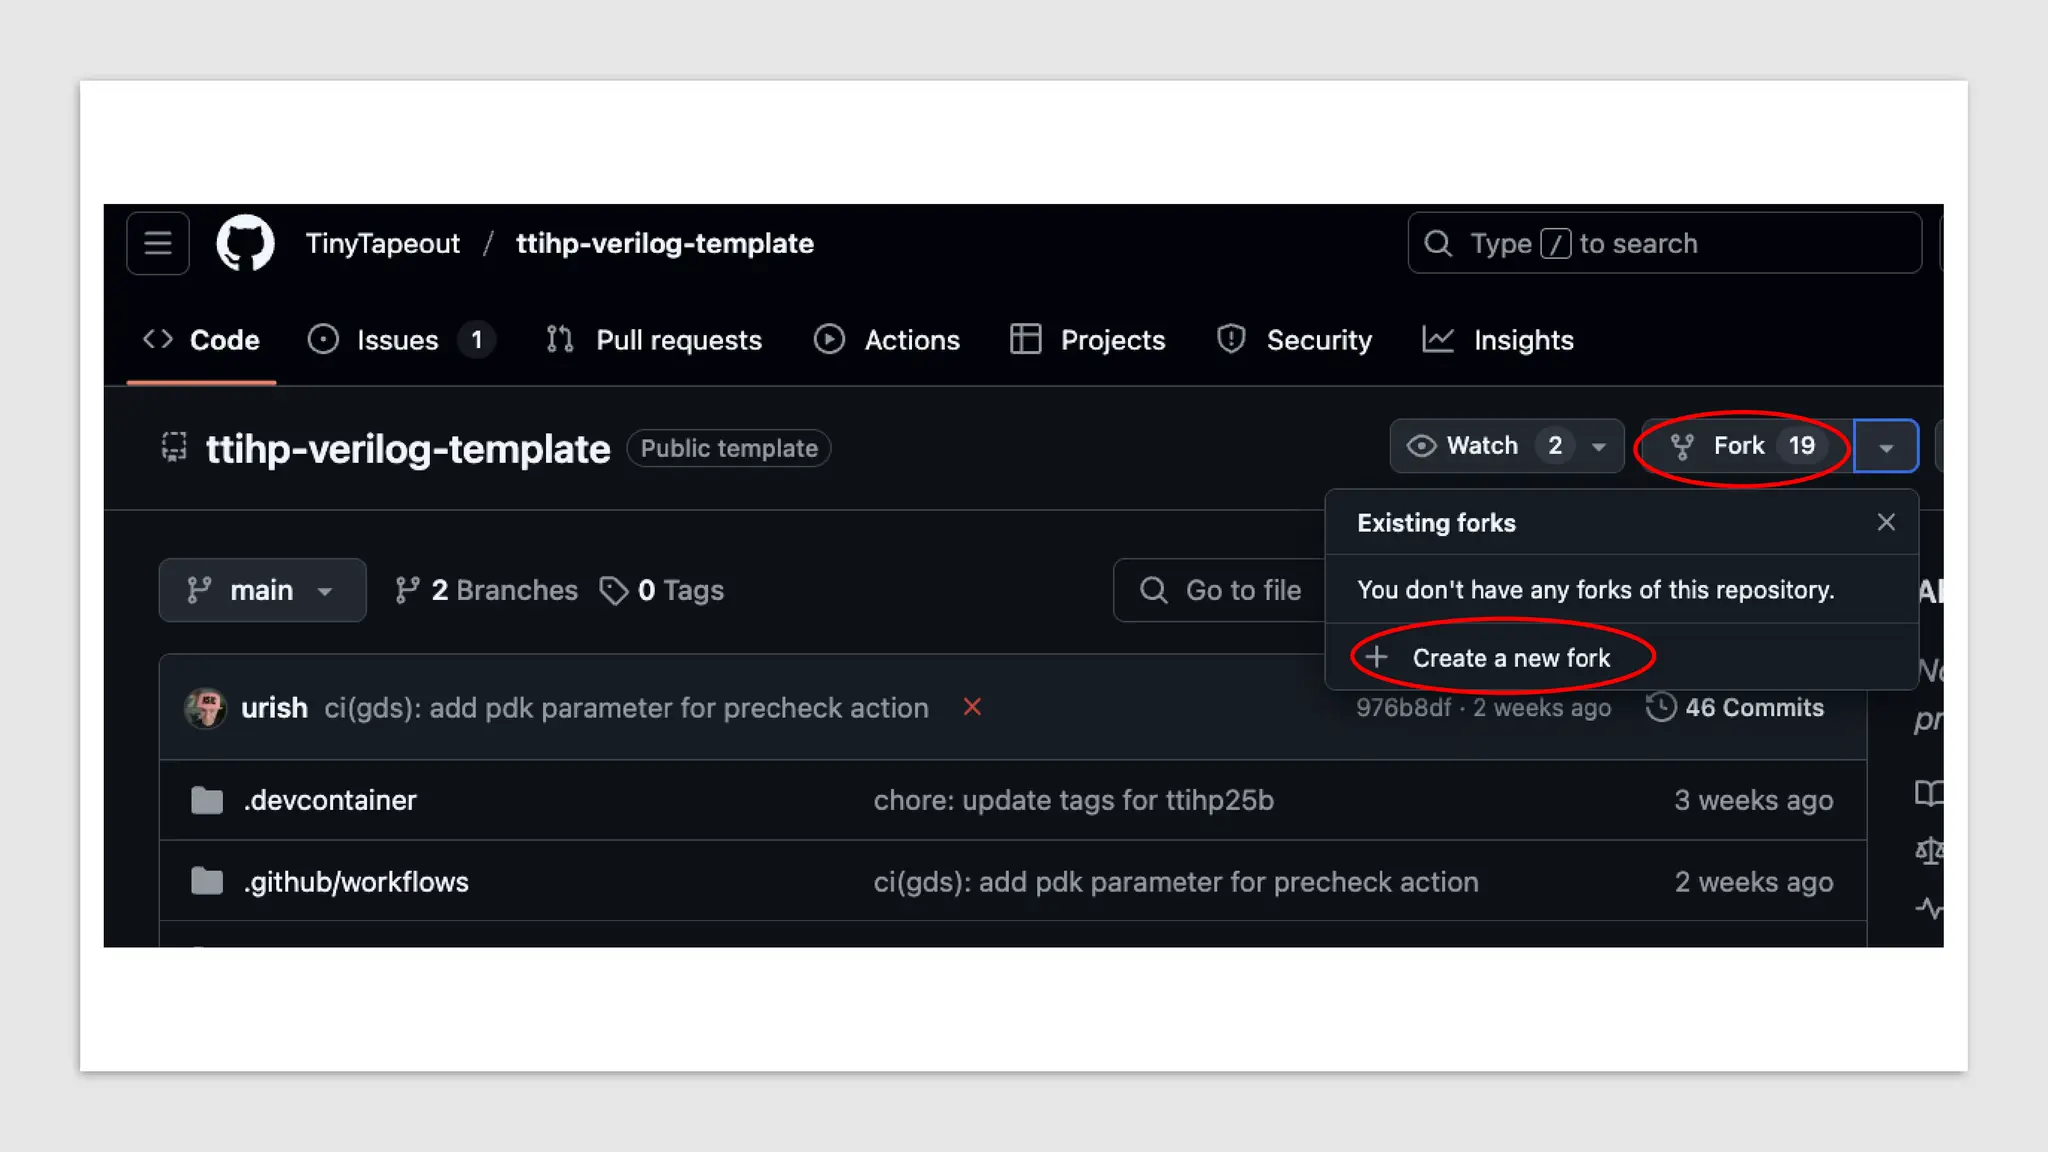Open the .github/workflows folder

pyautogui.click(x=355, y=882)
